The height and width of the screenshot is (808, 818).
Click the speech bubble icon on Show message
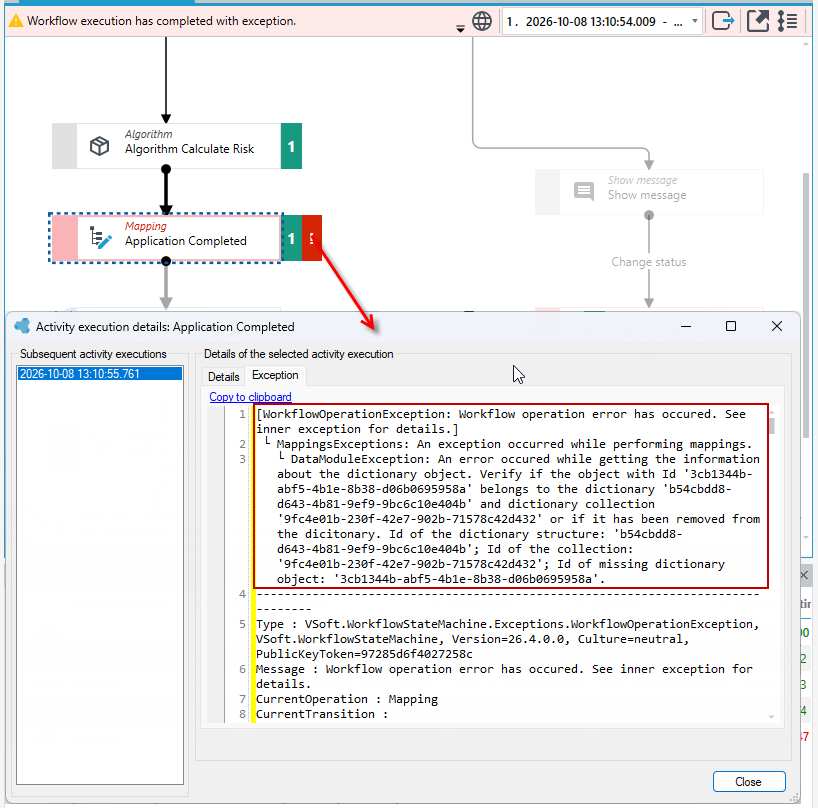point(584,191)
